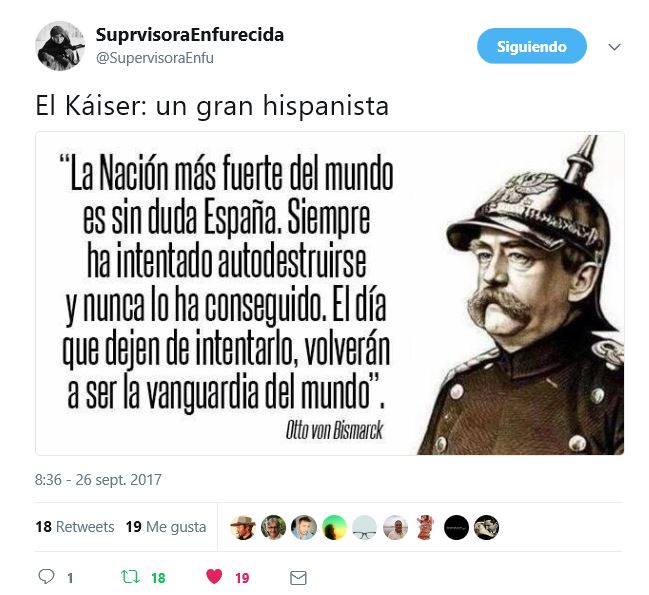This screenshot has height=595, width=649.
Task: Click the cowboy hat liker avatar
Action: (x=243, y=528)
